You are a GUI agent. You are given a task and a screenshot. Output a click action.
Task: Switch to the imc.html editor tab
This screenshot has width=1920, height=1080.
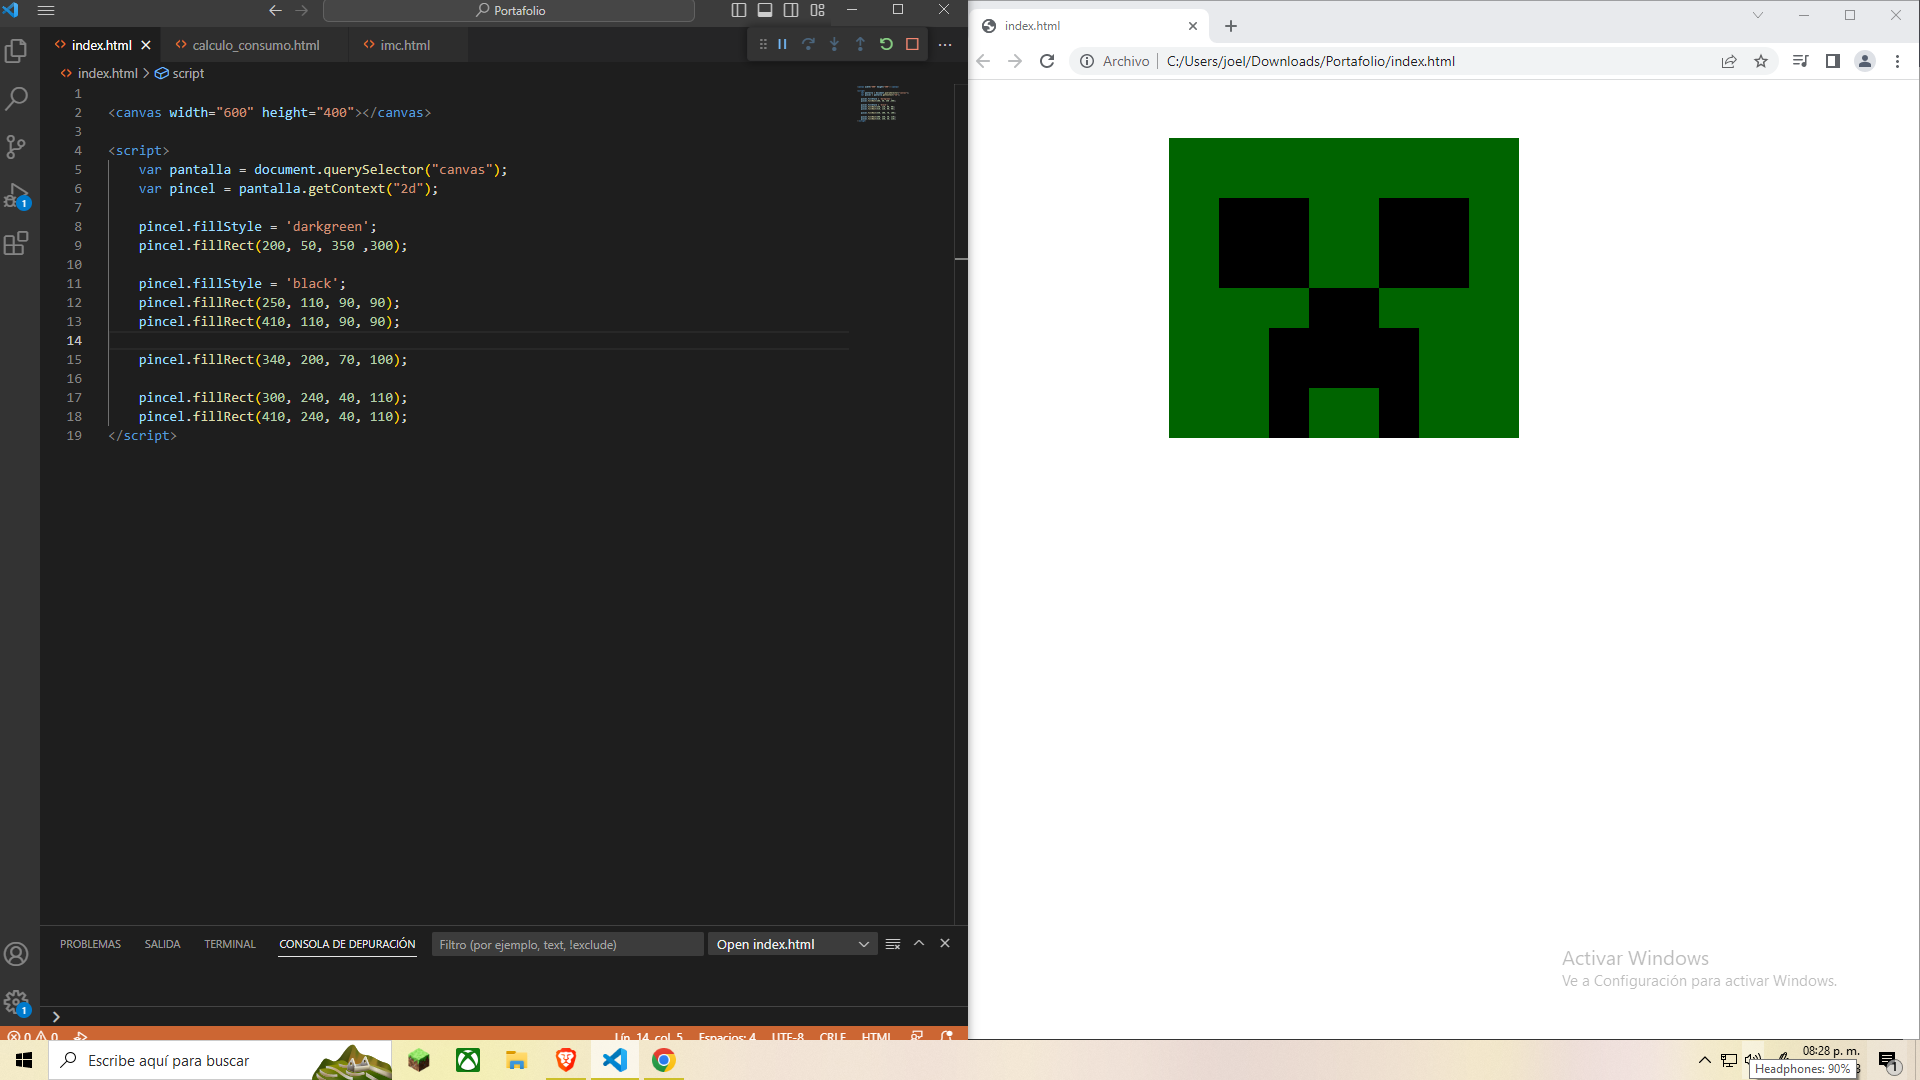pyautogui.click(x=405, y=45)
